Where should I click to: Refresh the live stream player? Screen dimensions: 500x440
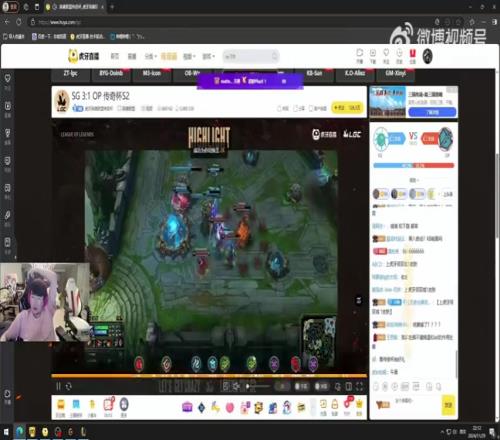coord(69,386)
